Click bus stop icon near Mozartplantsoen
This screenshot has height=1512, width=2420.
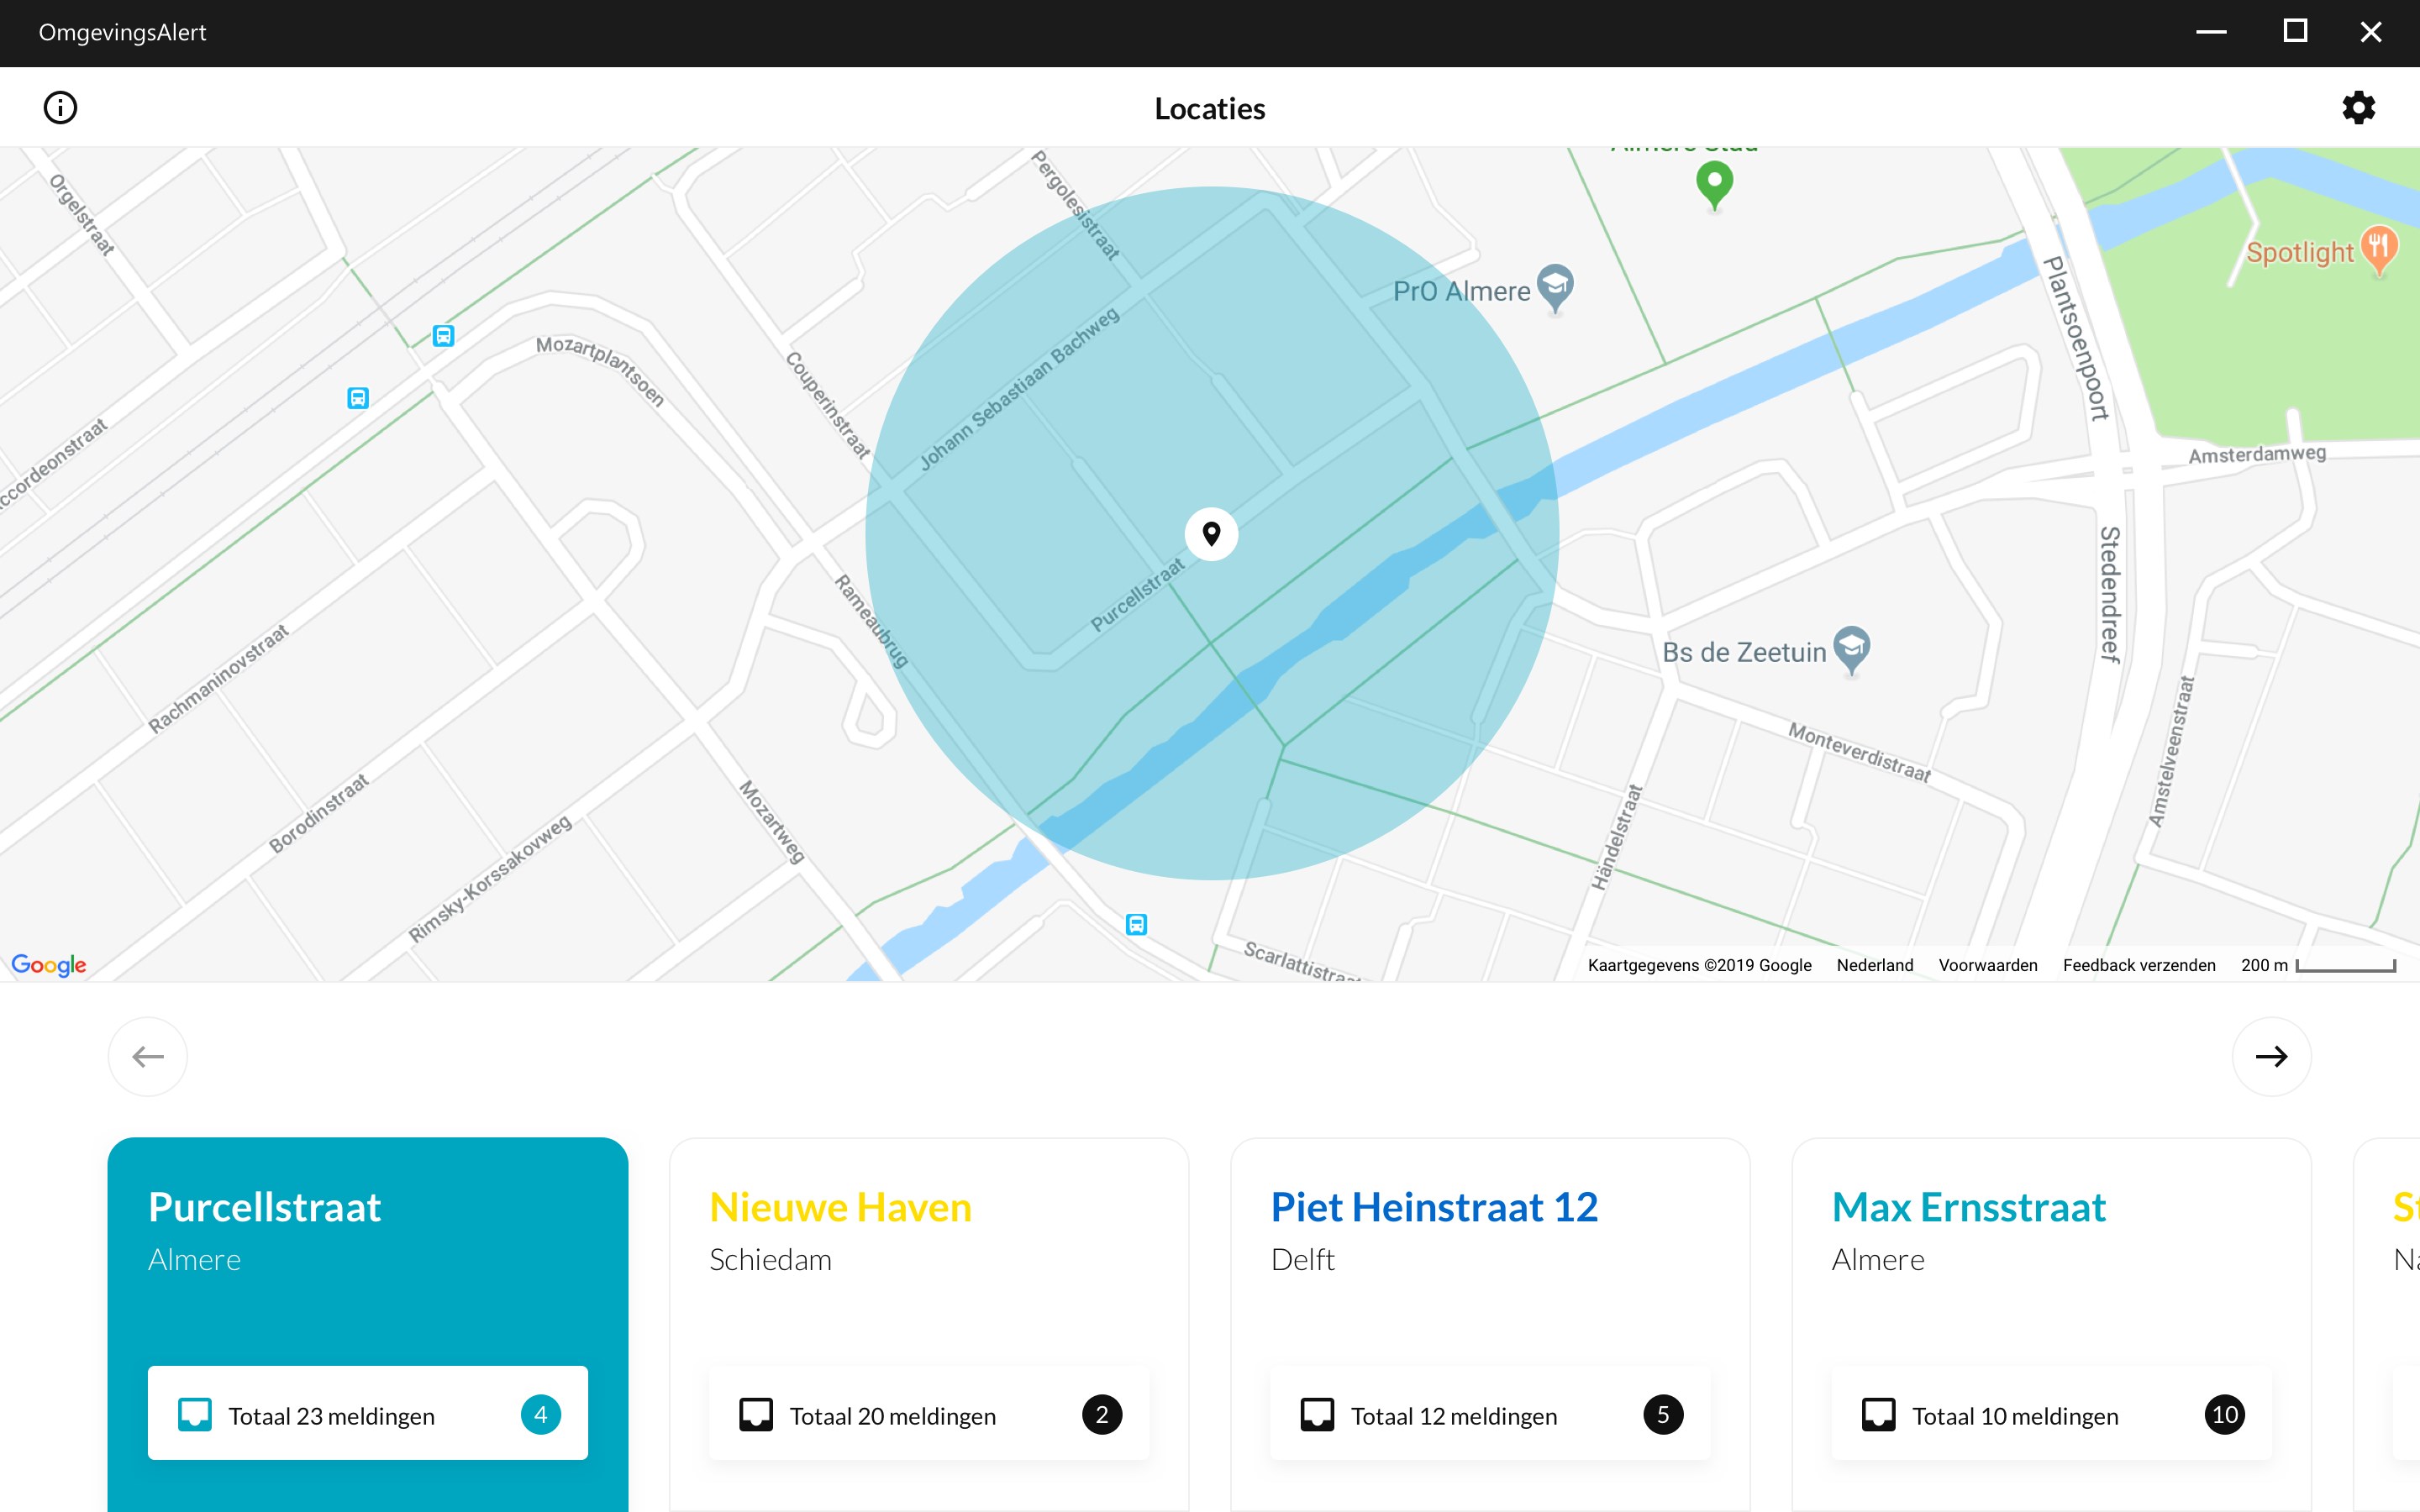pos(443,336)
